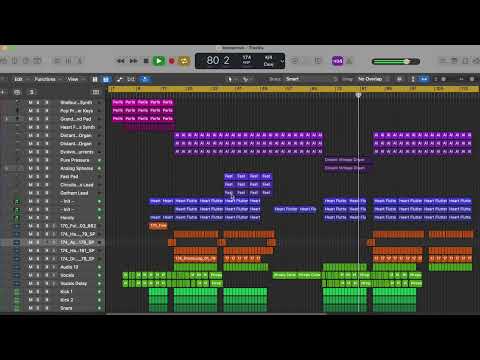Select the Fast Pad track name
The image size is (480, 360).
pos(69,177)
